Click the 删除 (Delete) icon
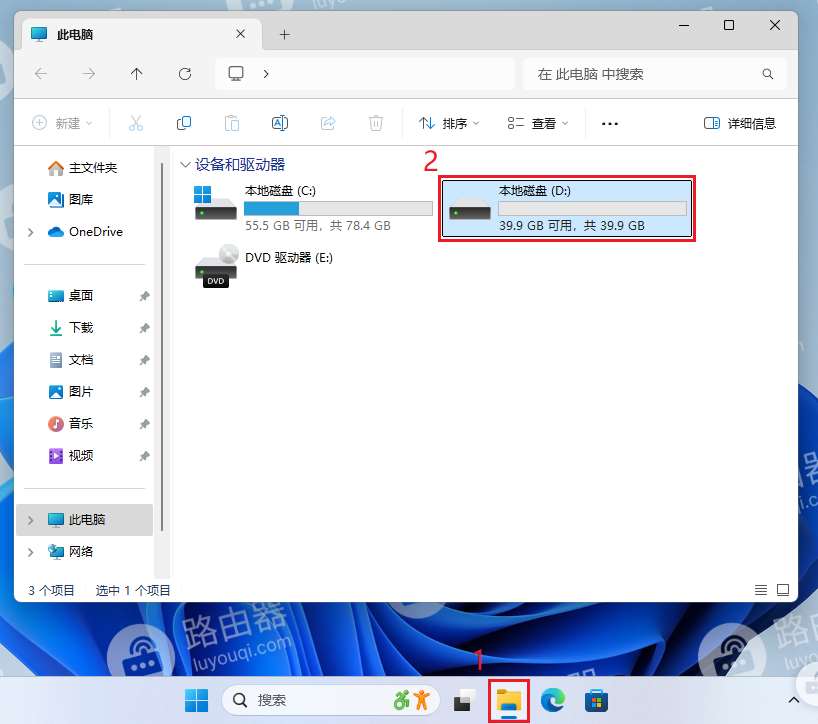The height and width of the screenshot is (724, 818). tap(375, 122)
